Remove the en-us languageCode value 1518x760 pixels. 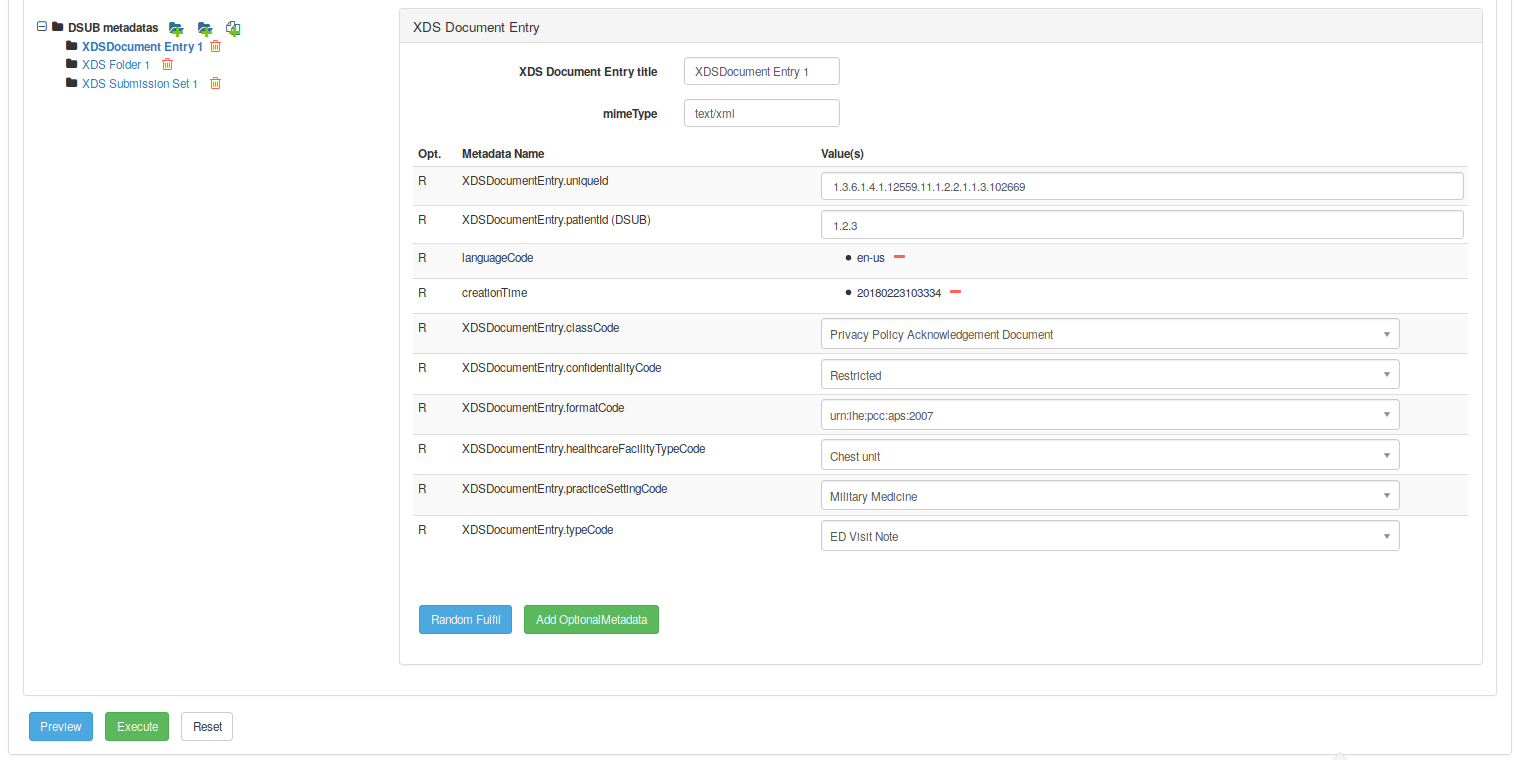coord(899,257)
